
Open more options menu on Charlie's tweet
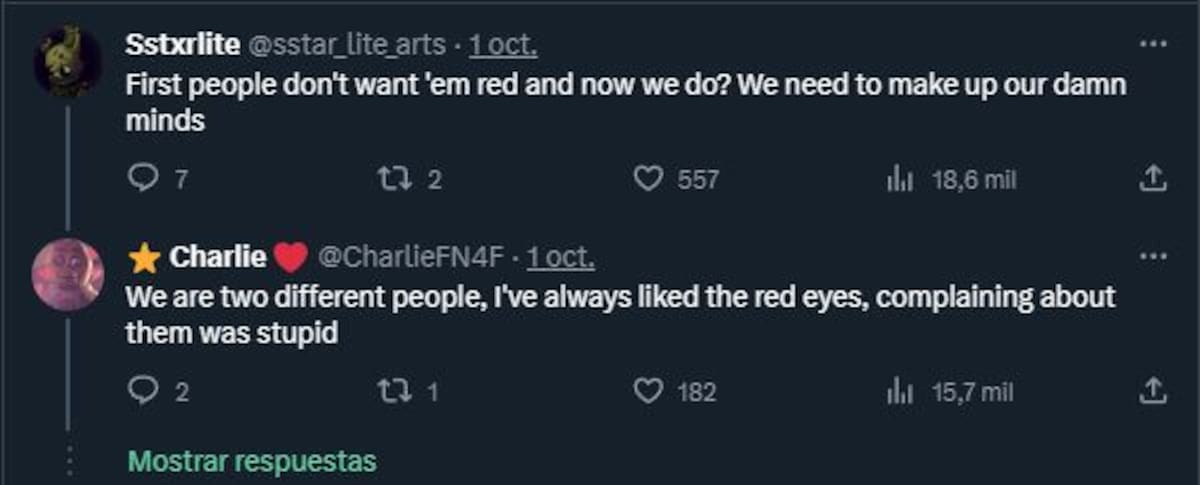point(1153,256)
